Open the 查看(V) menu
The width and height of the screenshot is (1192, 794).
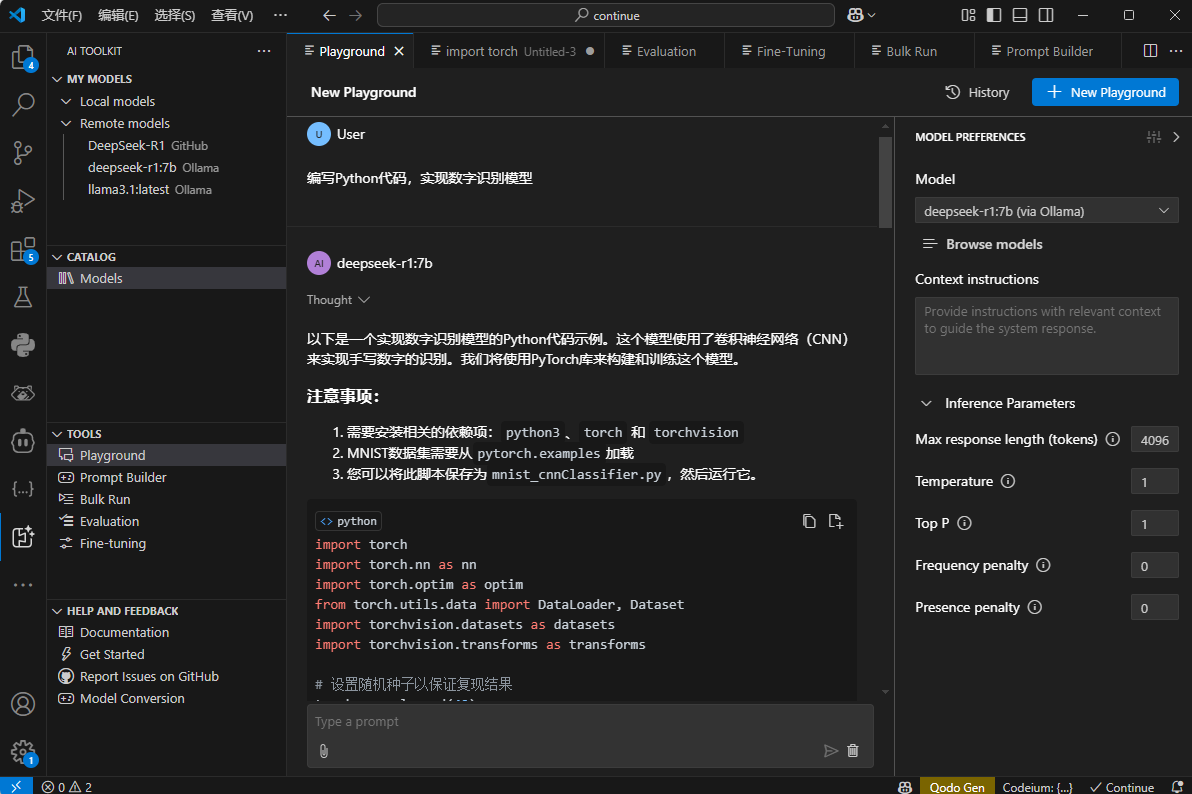point(232,15)
